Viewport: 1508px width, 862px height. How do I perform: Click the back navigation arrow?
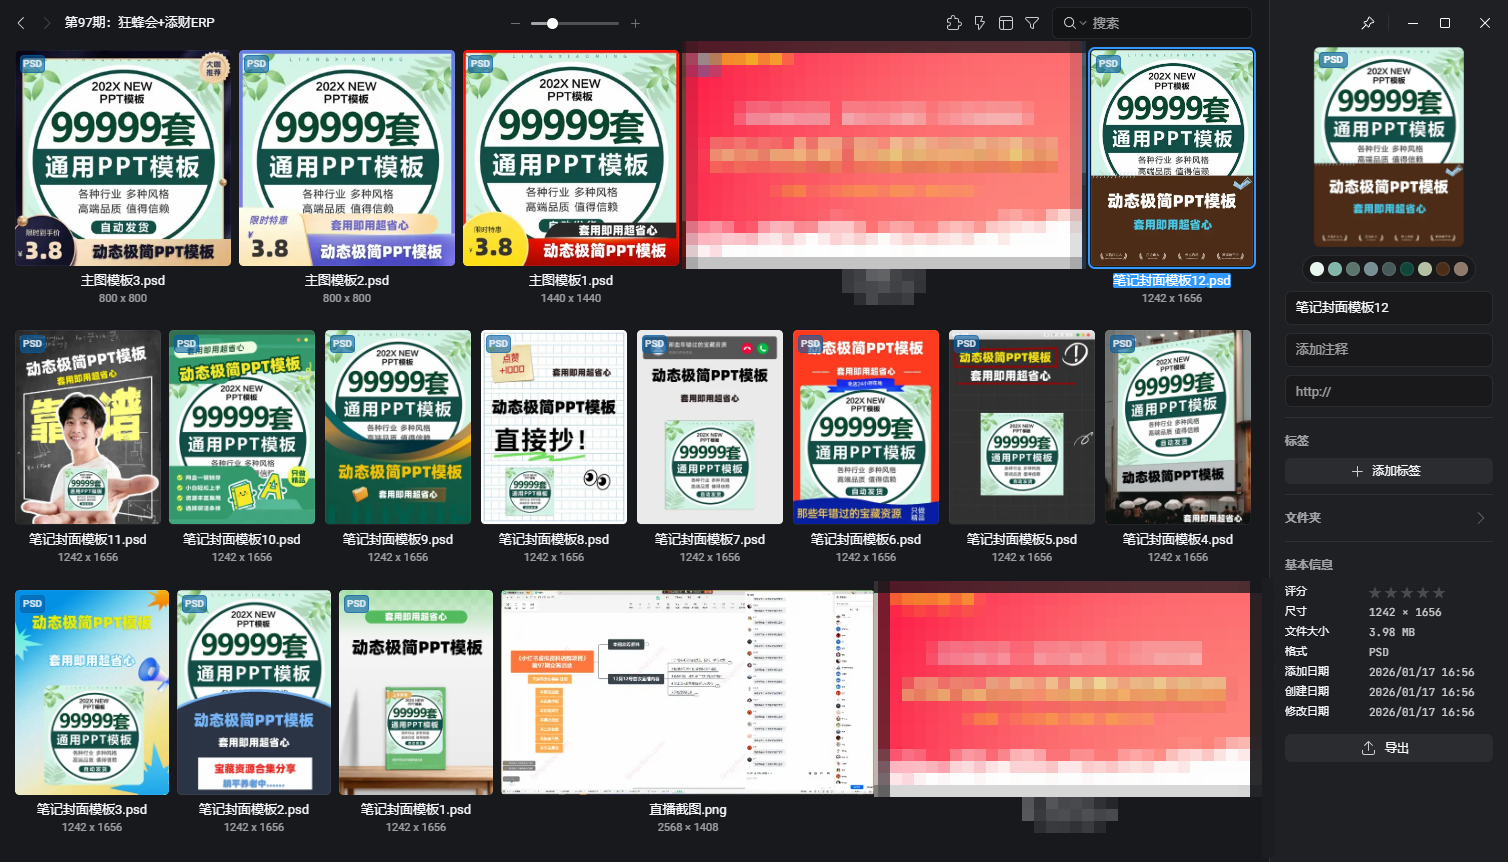coord(20,22)
